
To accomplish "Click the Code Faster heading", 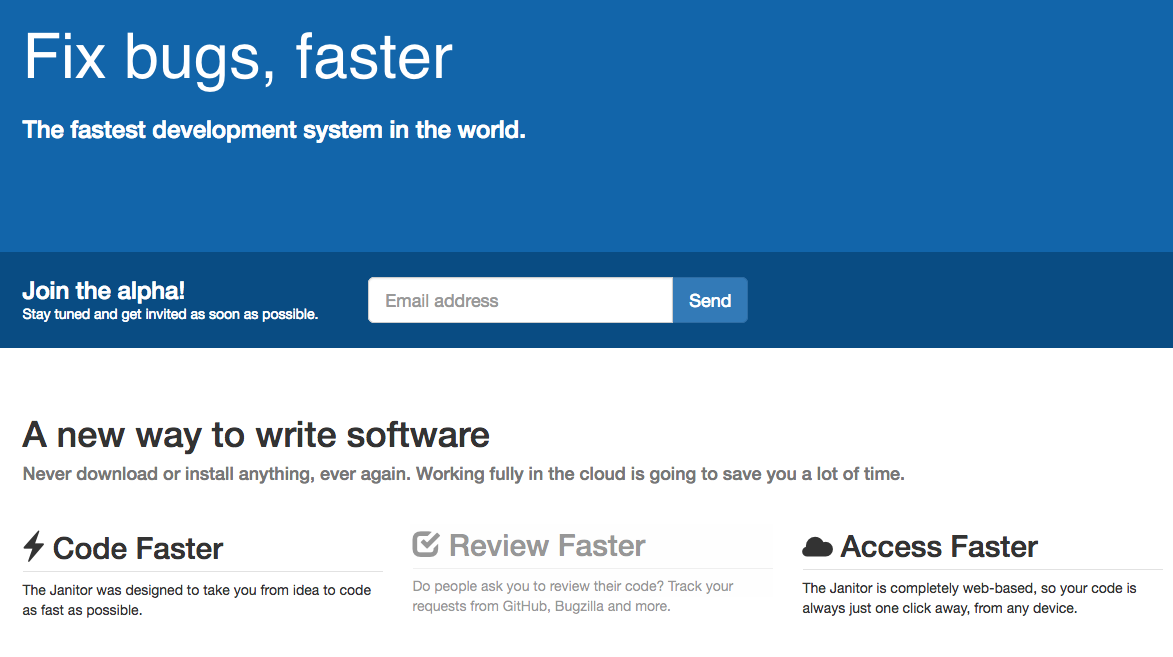I will point(137,548).
